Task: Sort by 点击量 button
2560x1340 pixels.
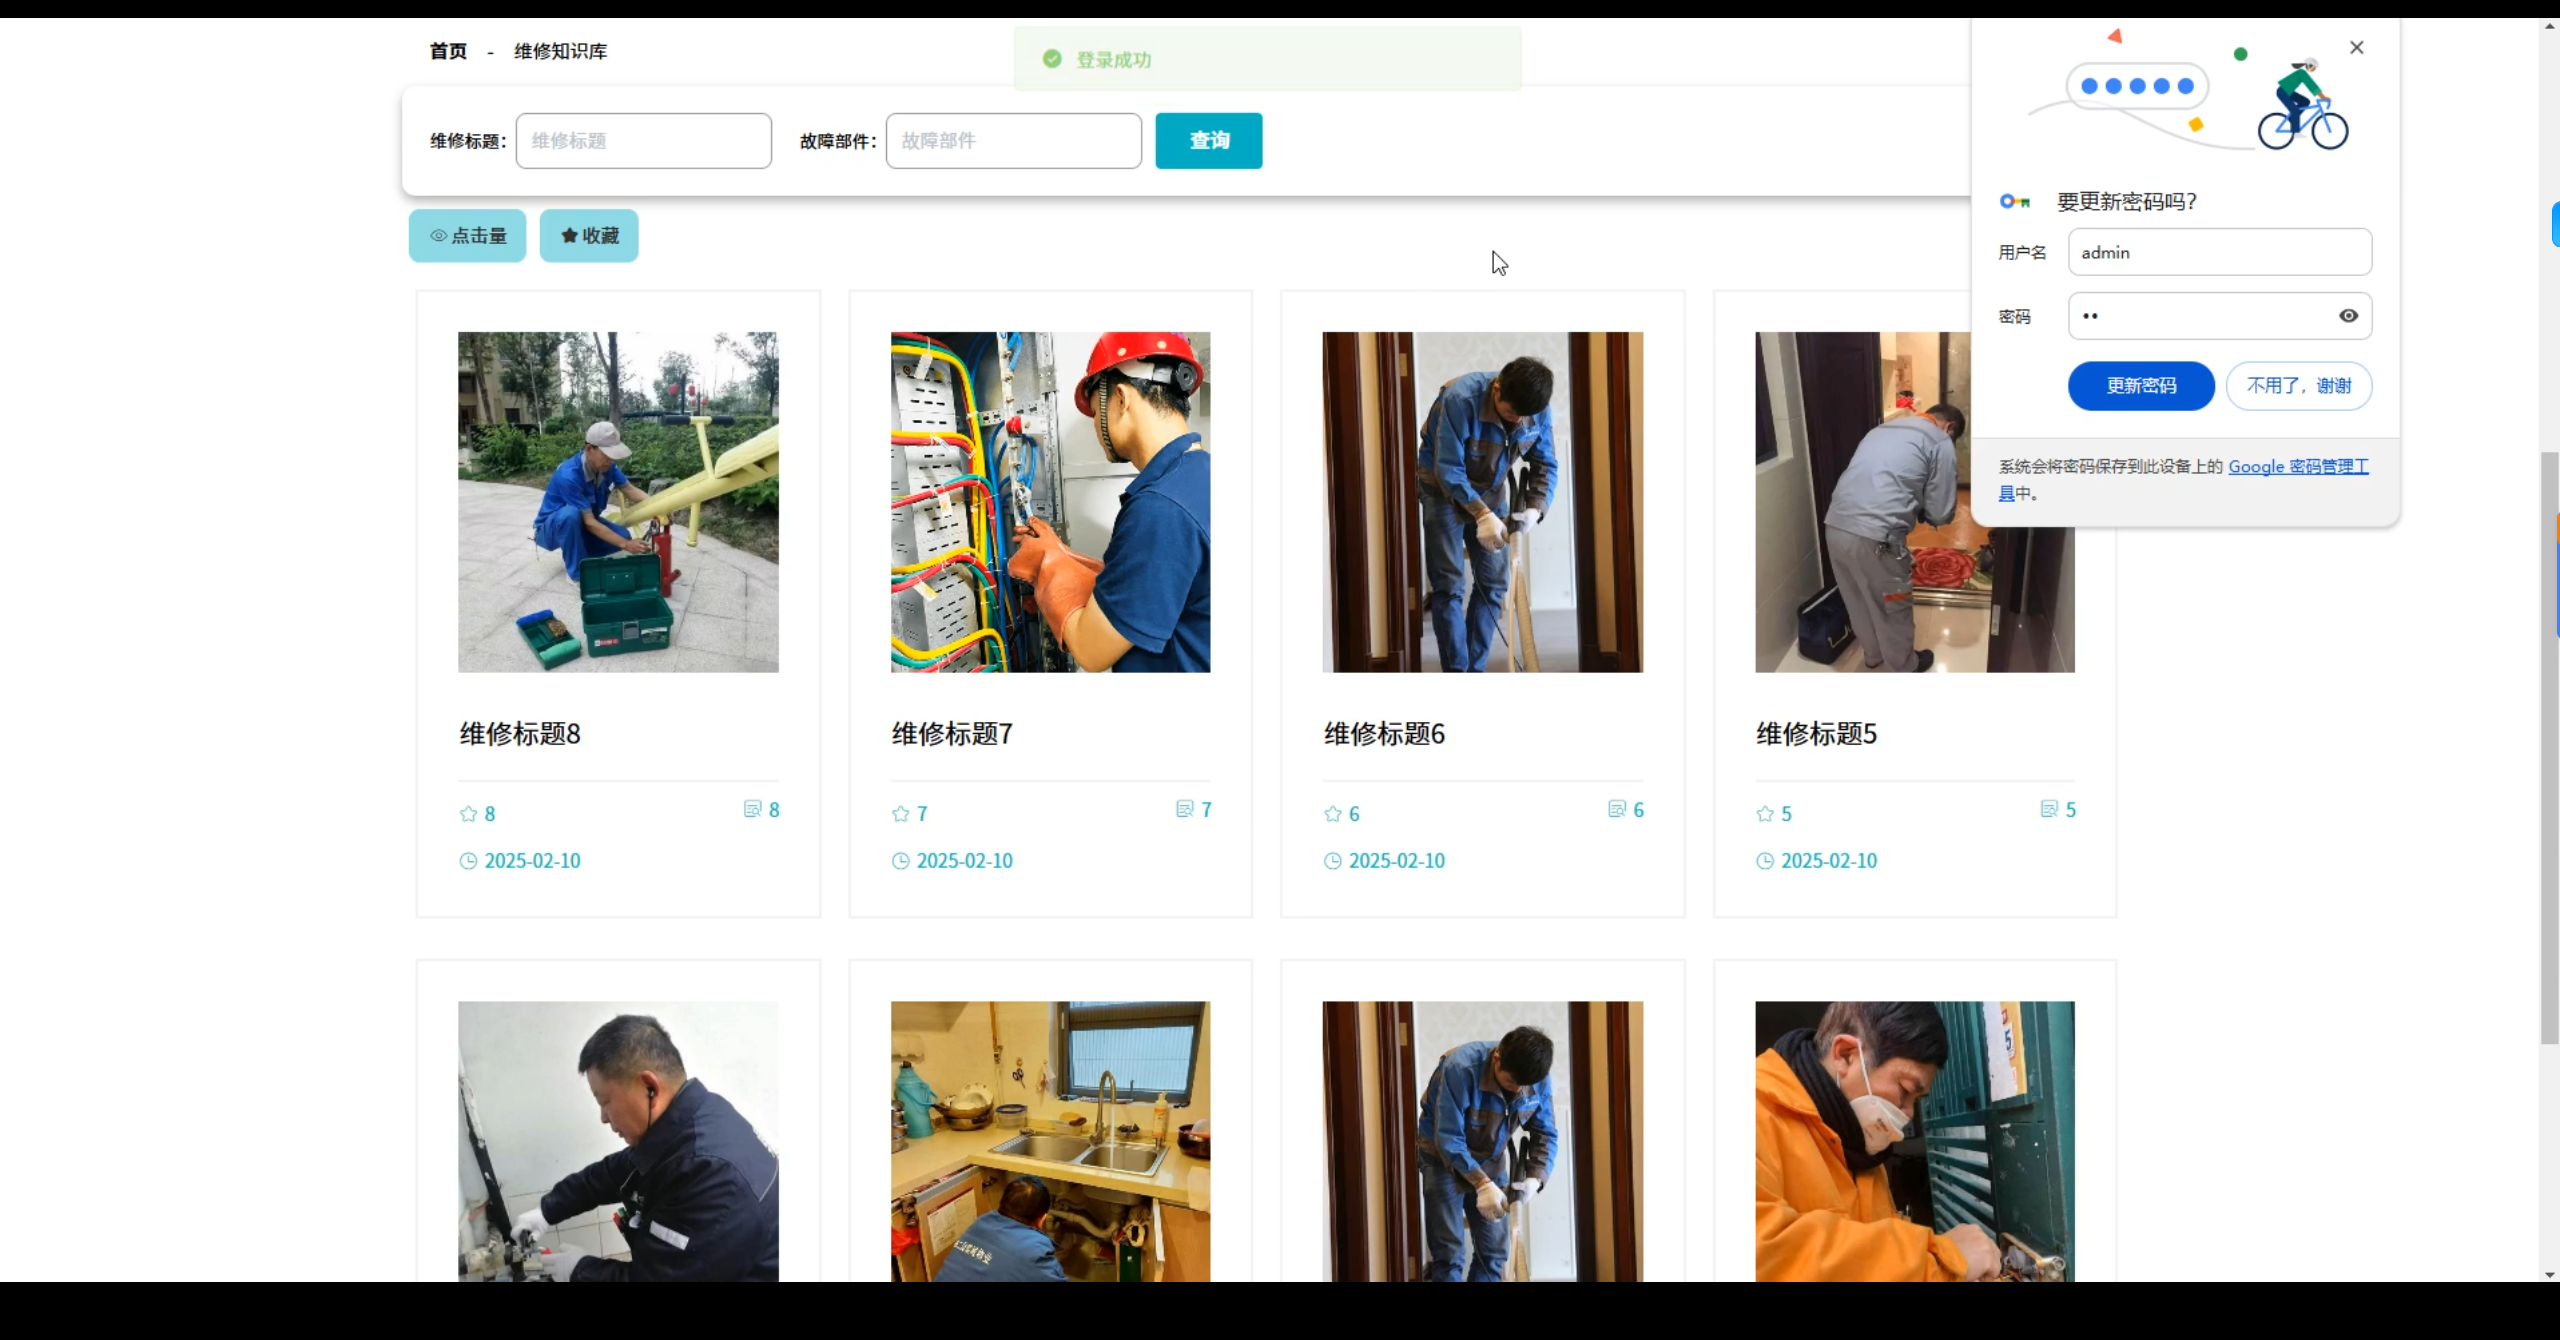Action: tap(467, 236)
